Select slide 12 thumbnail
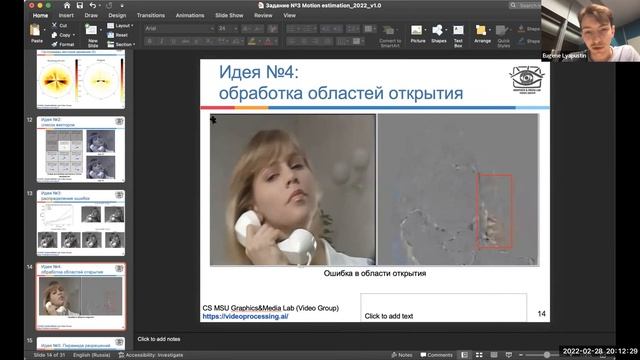Viewport: 640px width, 360px height. [x=81, y=149]
